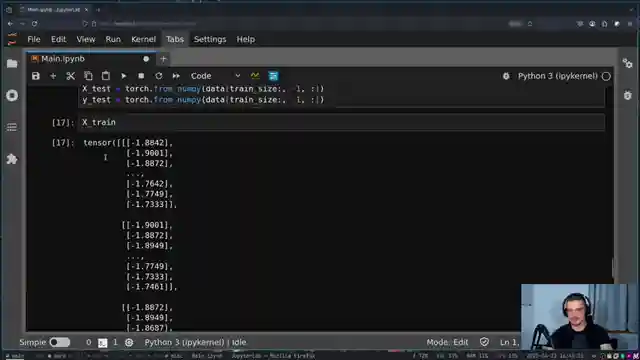Open a new browser tab with the plus
Screen dimensions: 640x360
98,9
